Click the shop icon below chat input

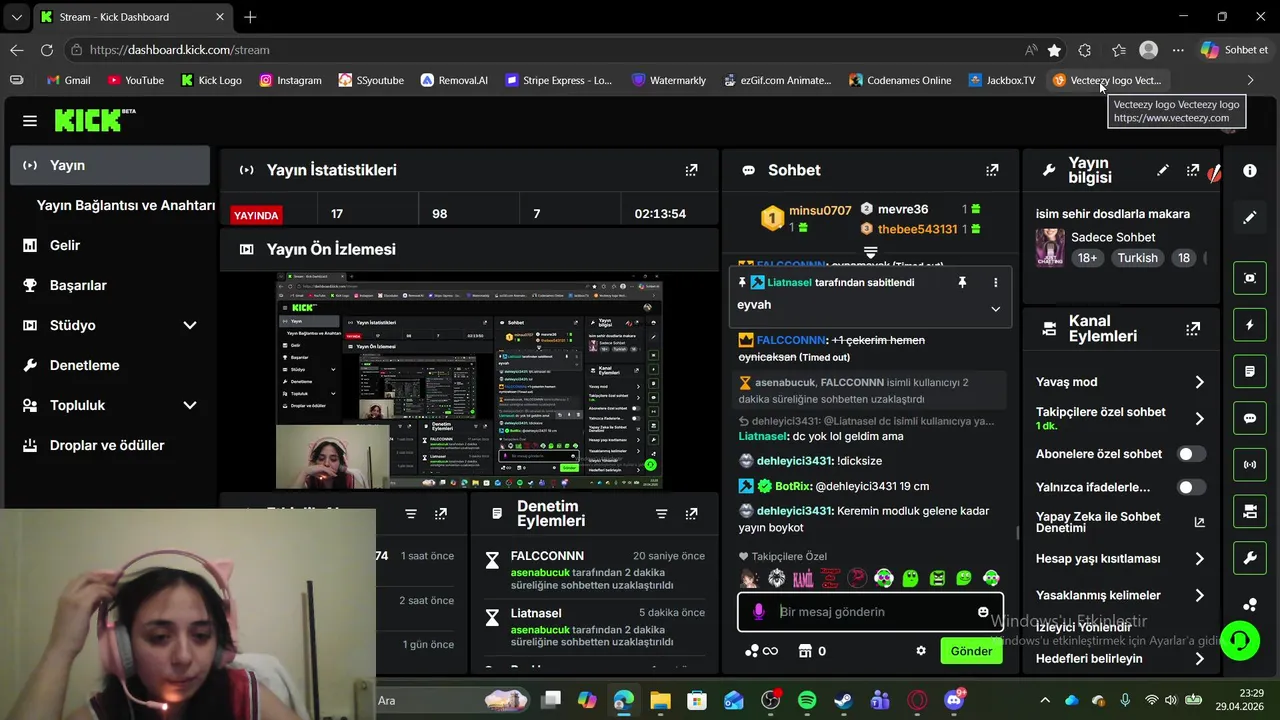click(x=805, y=651)
